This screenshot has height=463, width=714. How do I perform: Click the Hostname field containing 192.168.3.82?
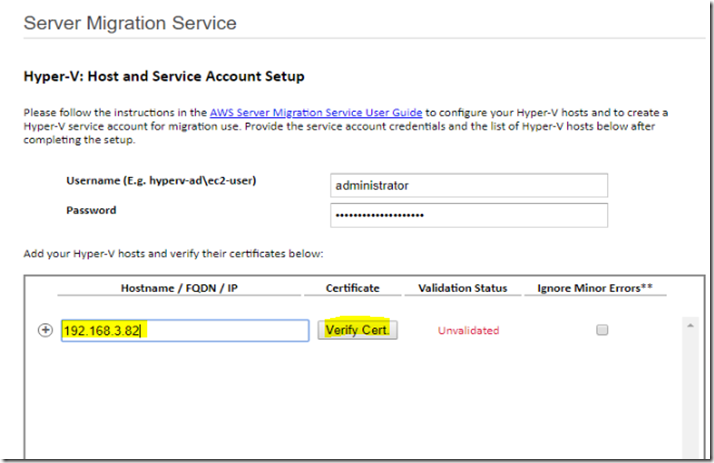point(185,331)
